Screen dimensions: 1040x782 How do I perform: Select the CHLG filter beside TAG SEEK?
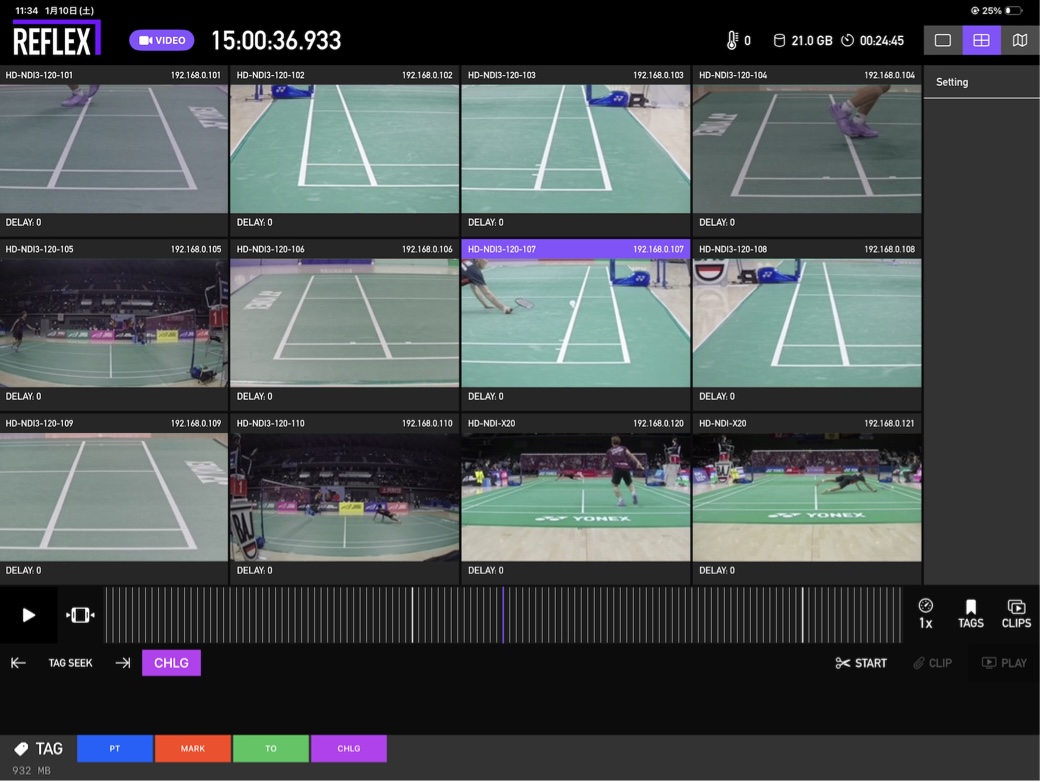tap(171, 663)
